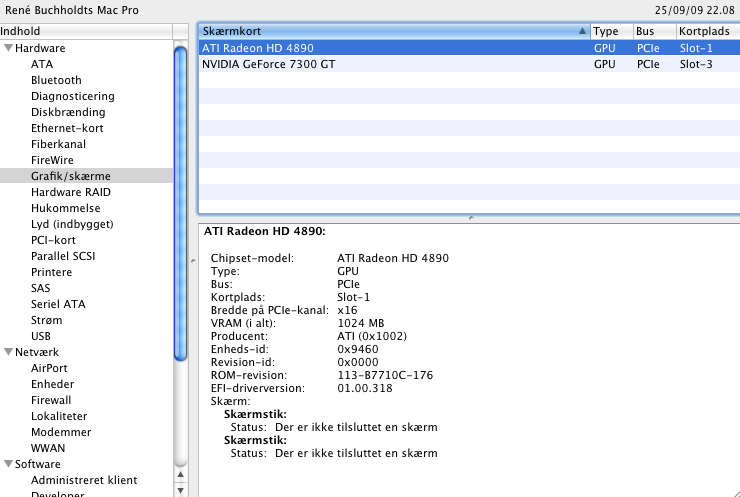Toggle the sort order arrow in Skærmkort header
This screenshot has width=740, height=497.
[x=582, y=31]
